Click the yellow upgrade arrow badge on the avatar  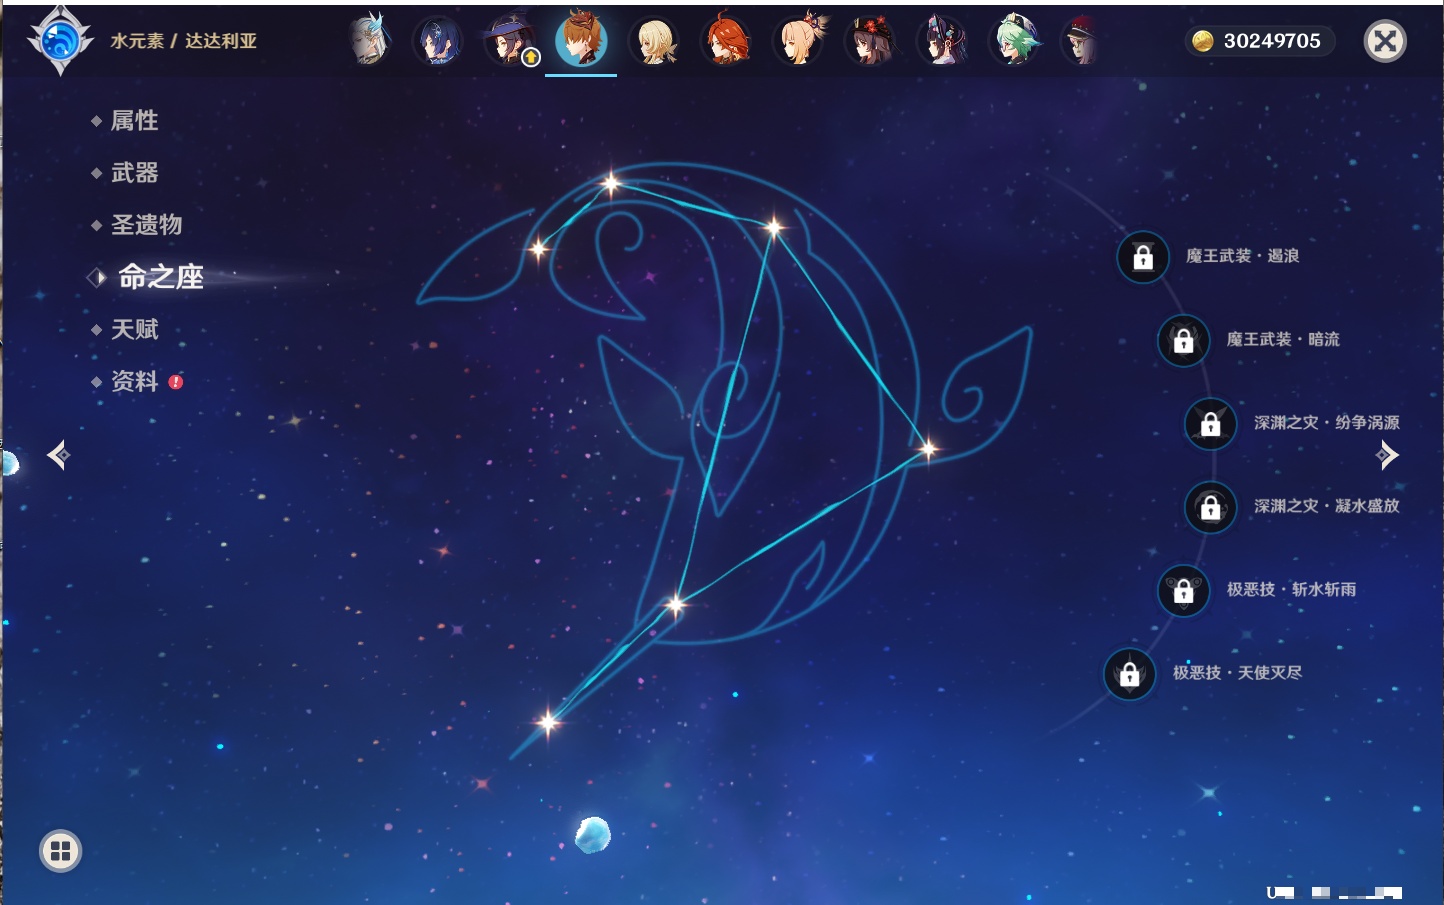coord(531,58)
